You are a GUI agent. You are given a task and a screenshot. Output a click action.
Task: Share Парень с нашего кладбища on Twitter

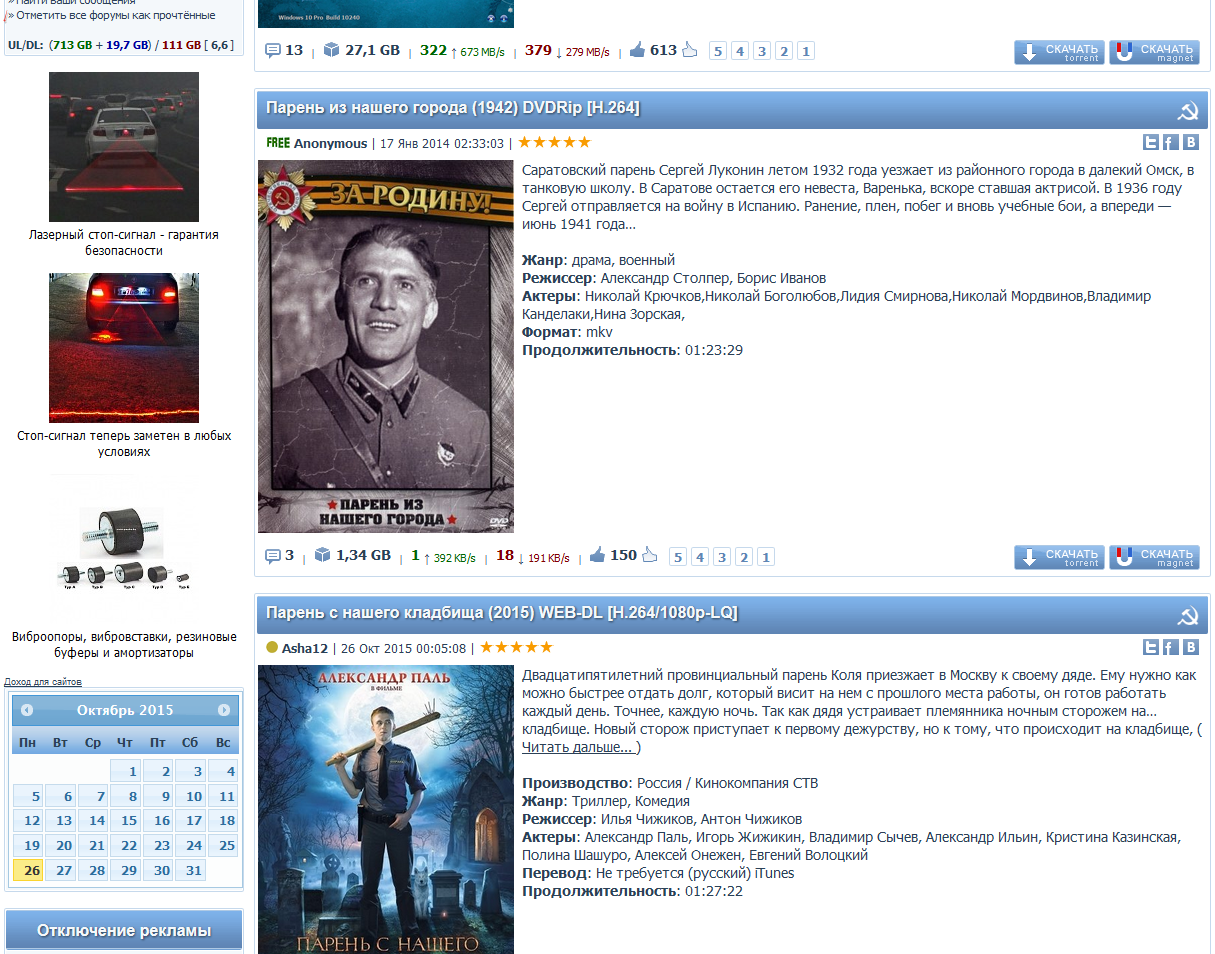1151,647
